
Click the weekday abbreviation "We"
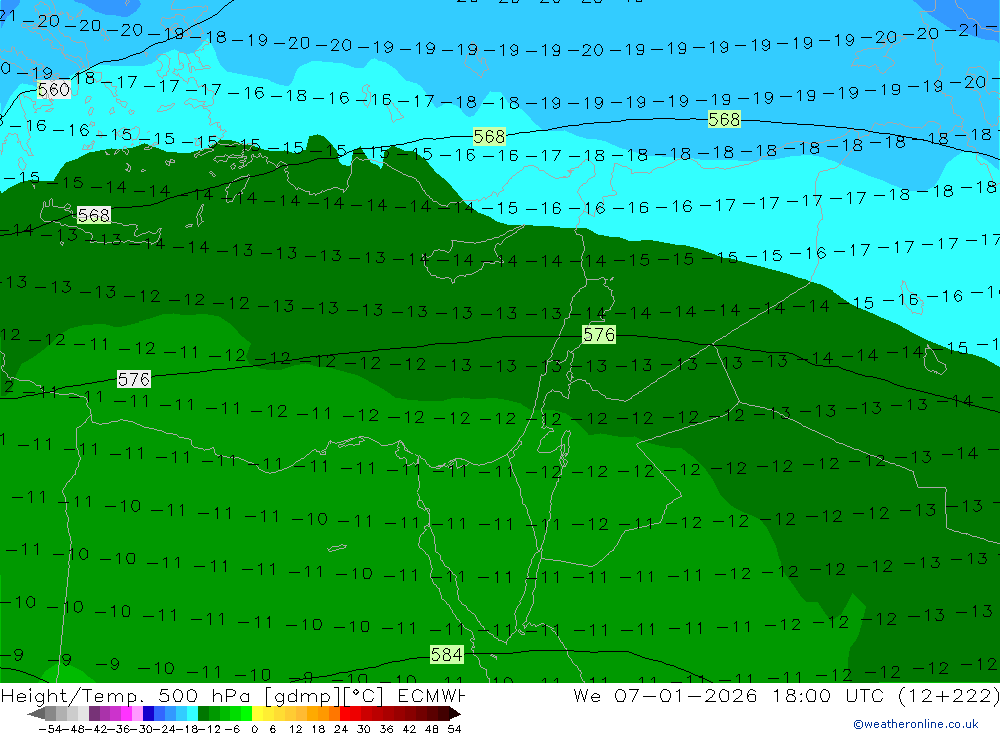click(587, 695)
